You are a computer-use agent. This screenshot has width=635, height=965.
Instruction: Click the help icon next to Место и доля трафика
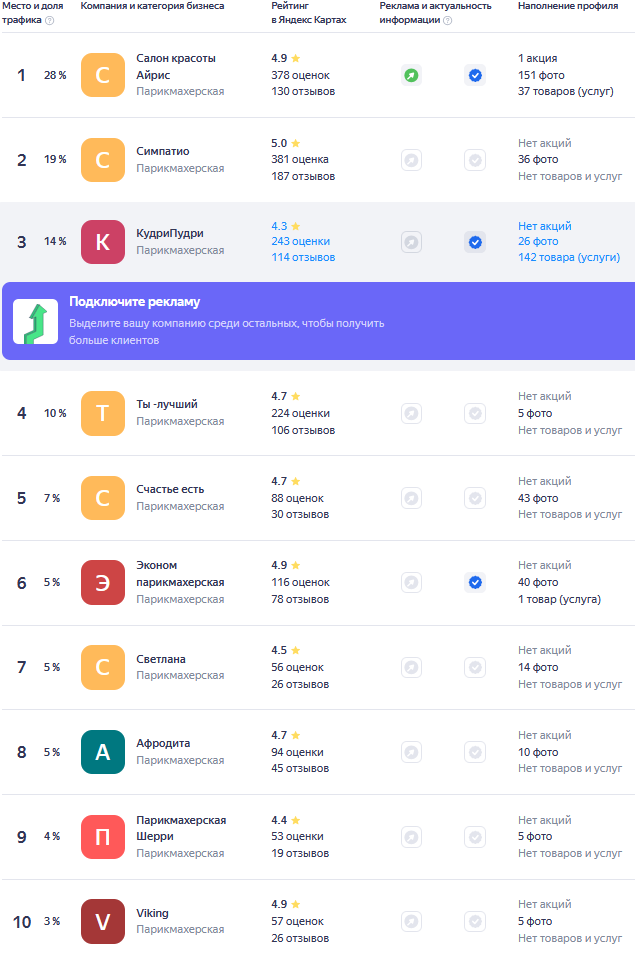point(50,20)
